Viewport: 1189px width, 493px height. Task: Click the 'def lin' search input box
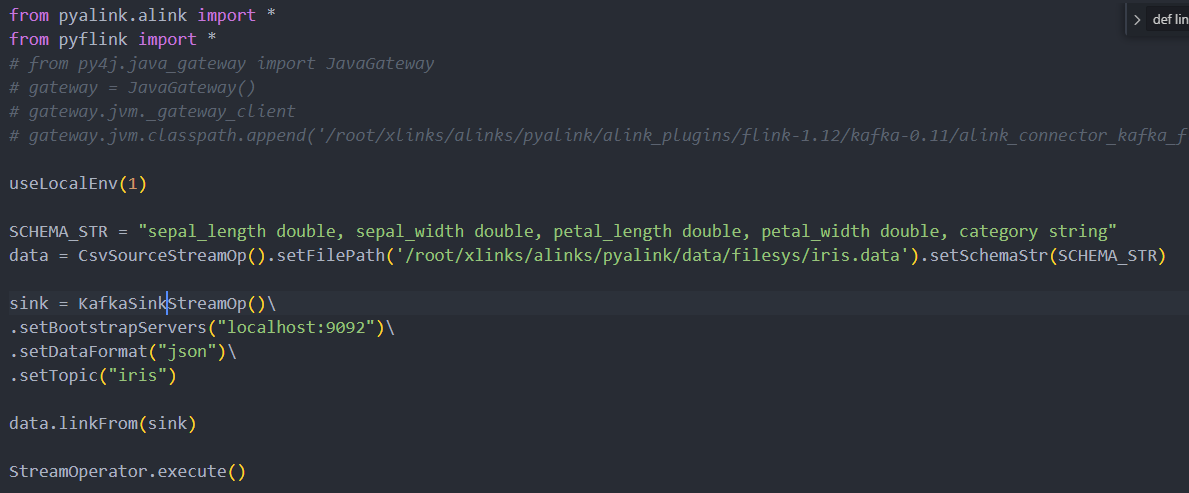(1170, 20)
